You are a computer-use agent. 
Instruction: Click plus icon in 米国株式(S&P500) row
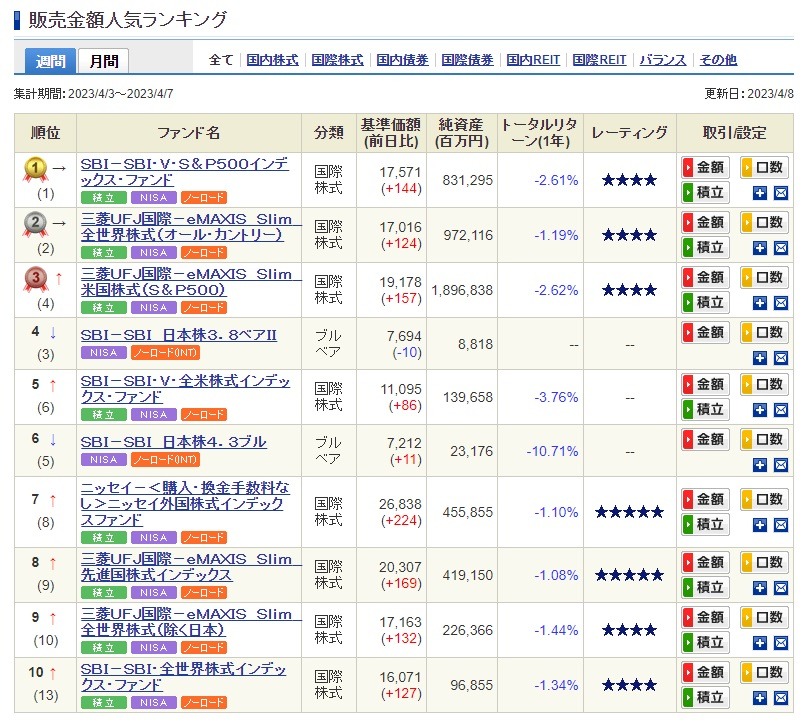759,303
